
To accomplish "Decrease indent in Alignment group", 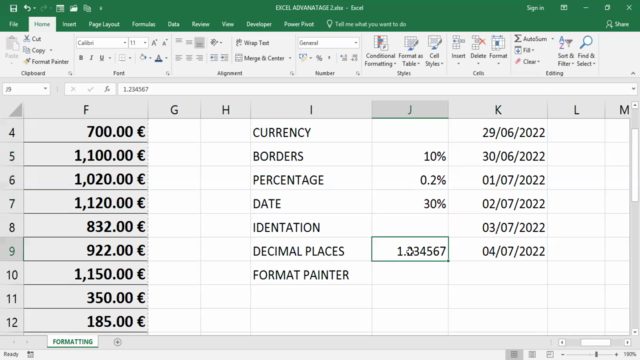I will pos(214,58).
